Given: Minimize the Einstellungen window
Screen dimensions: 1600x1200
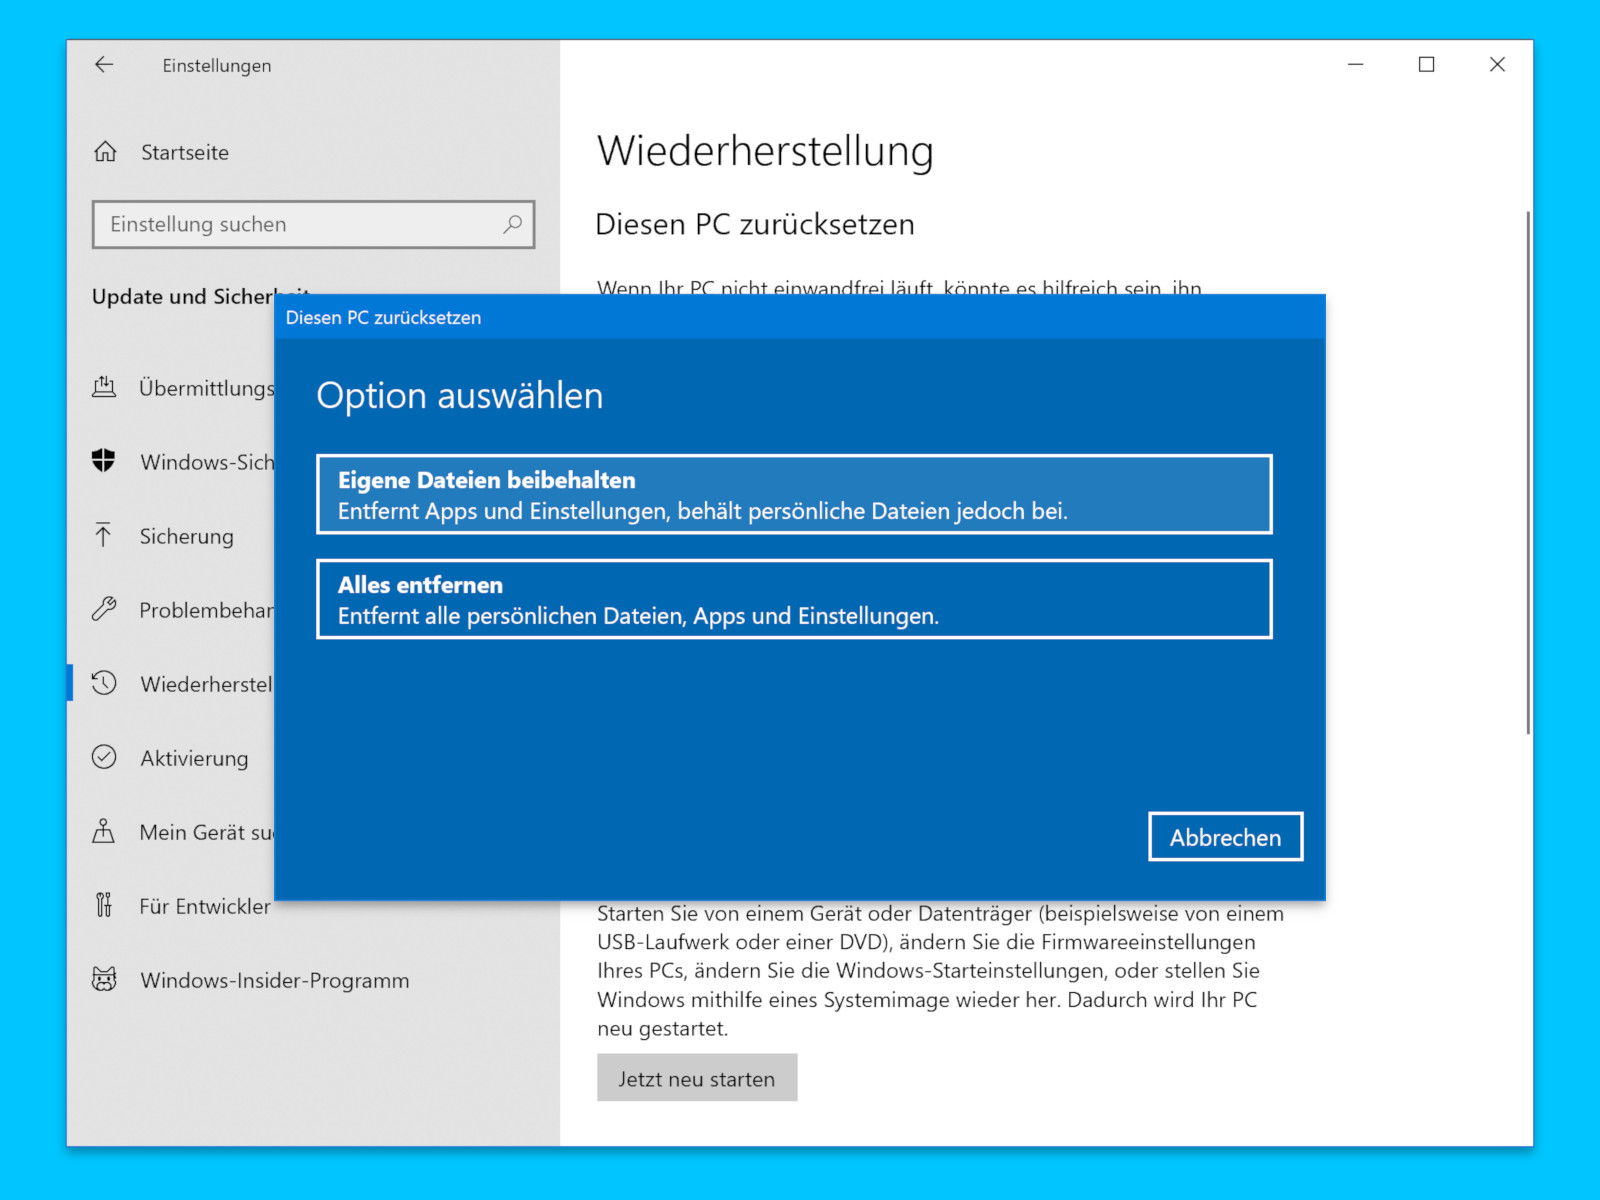Looking at the screenshot, I should (1356, 65).
